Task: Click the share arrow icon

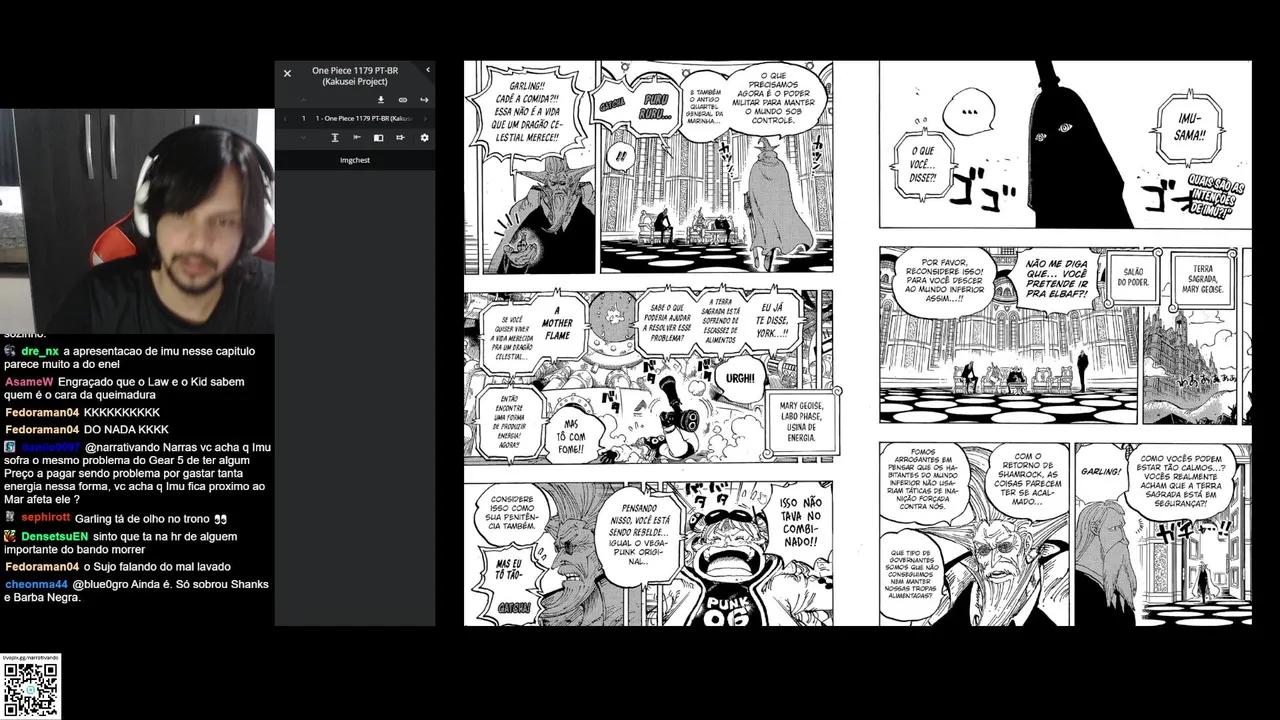Action: click(x=424, y=100)
